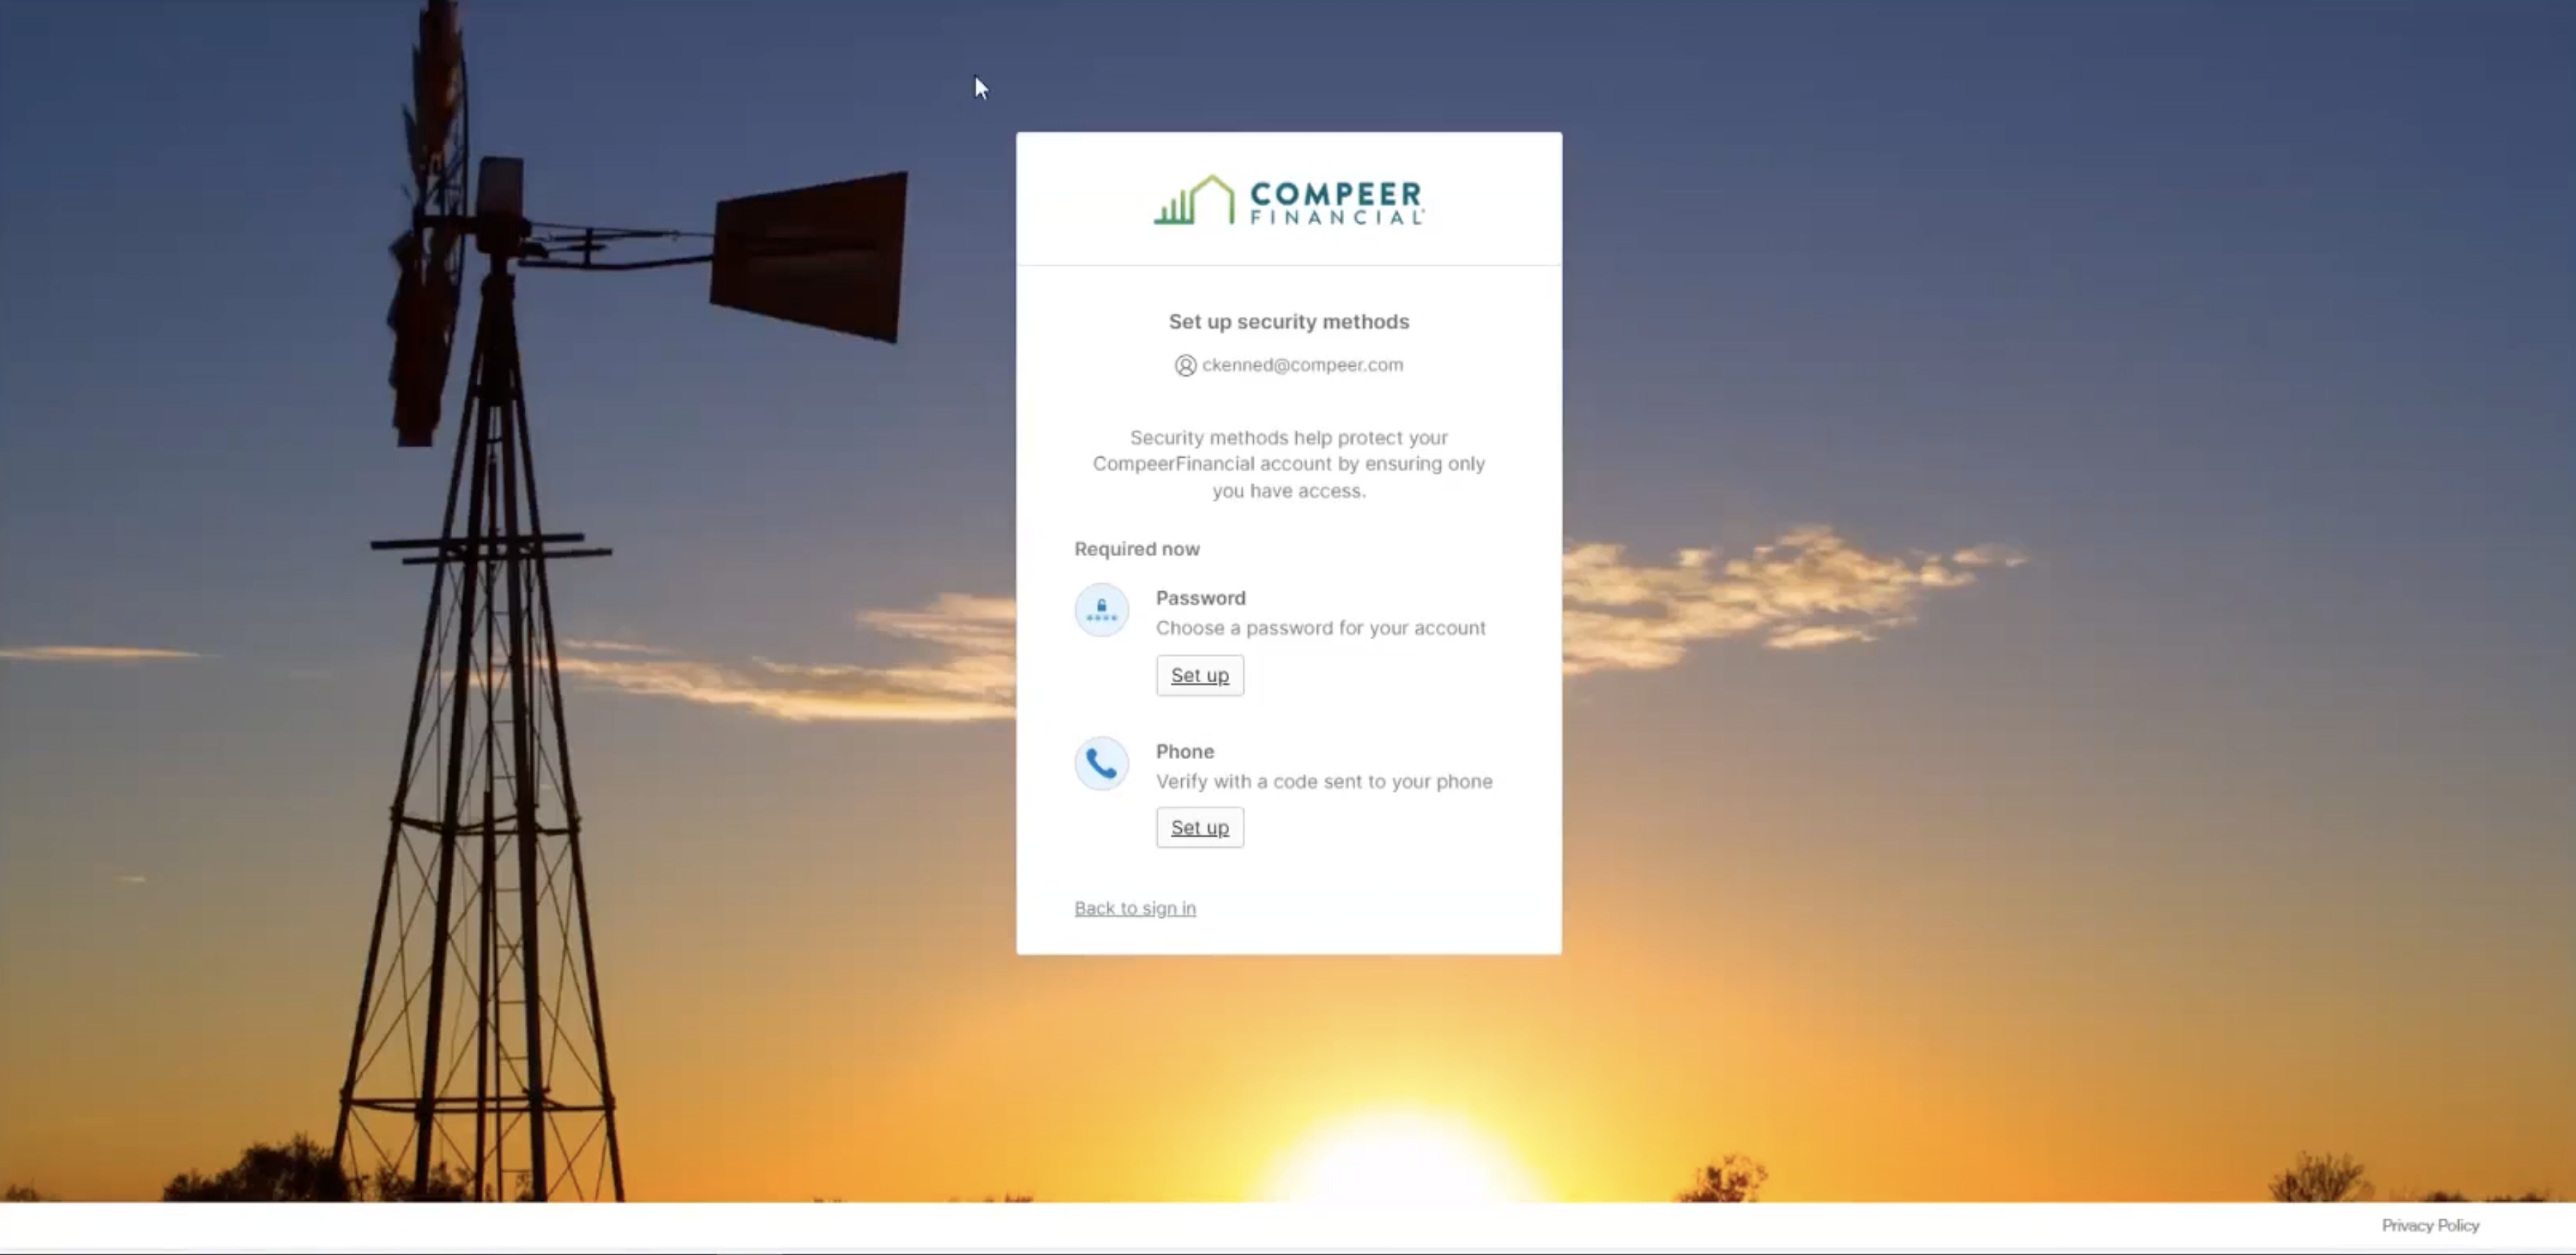This screenshot has width=2576, height=1255.
Task: Click the ckenned@compeer.com email address
Action: (1302, 365)
